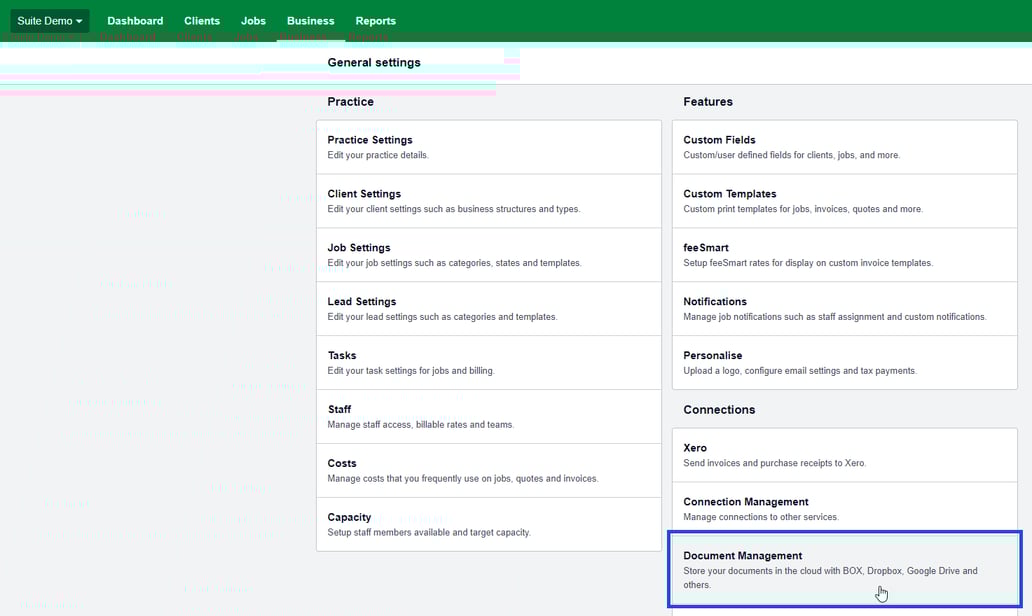Open the Tasks settings

tap(488, 363)
